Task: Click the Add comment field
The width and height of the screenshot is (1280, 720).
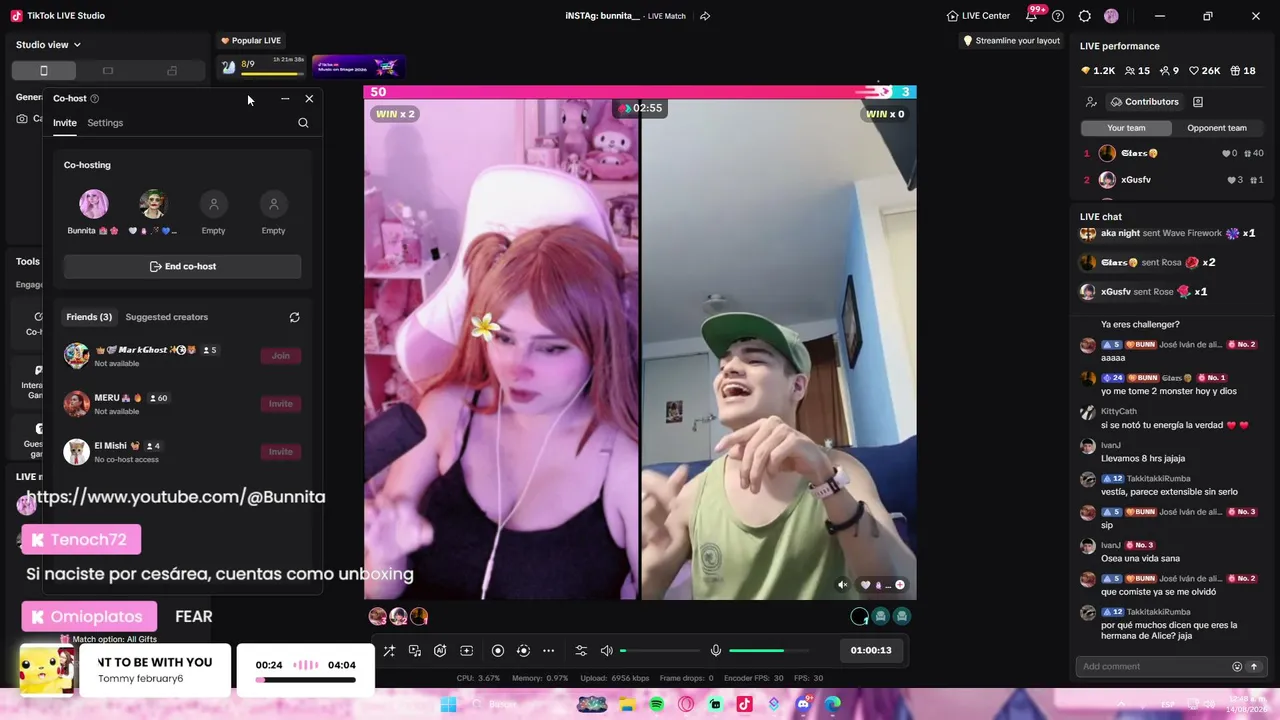Action: pos(1153,667)
